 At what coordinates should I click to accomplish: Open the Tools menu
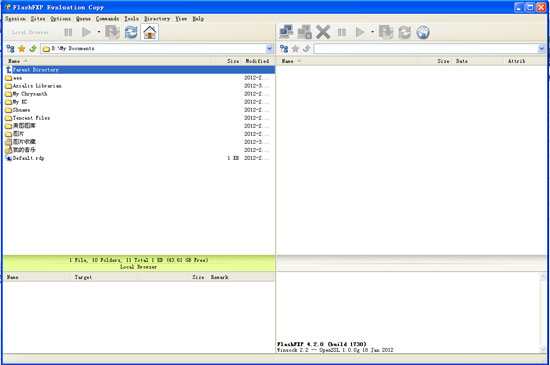click(132, 19)
